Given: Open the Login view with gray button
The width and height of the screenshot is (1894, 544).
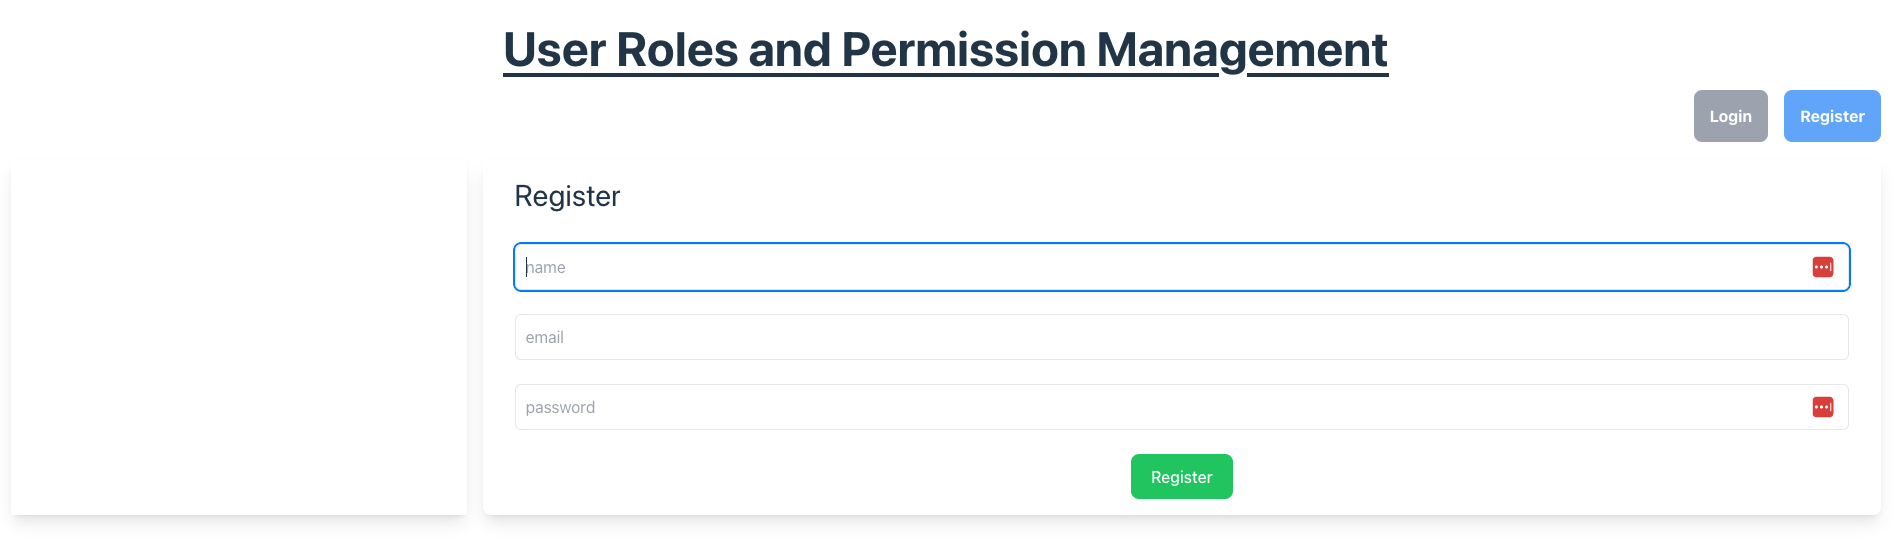Looking at the screenshot, I should [x=1730, y=116].
